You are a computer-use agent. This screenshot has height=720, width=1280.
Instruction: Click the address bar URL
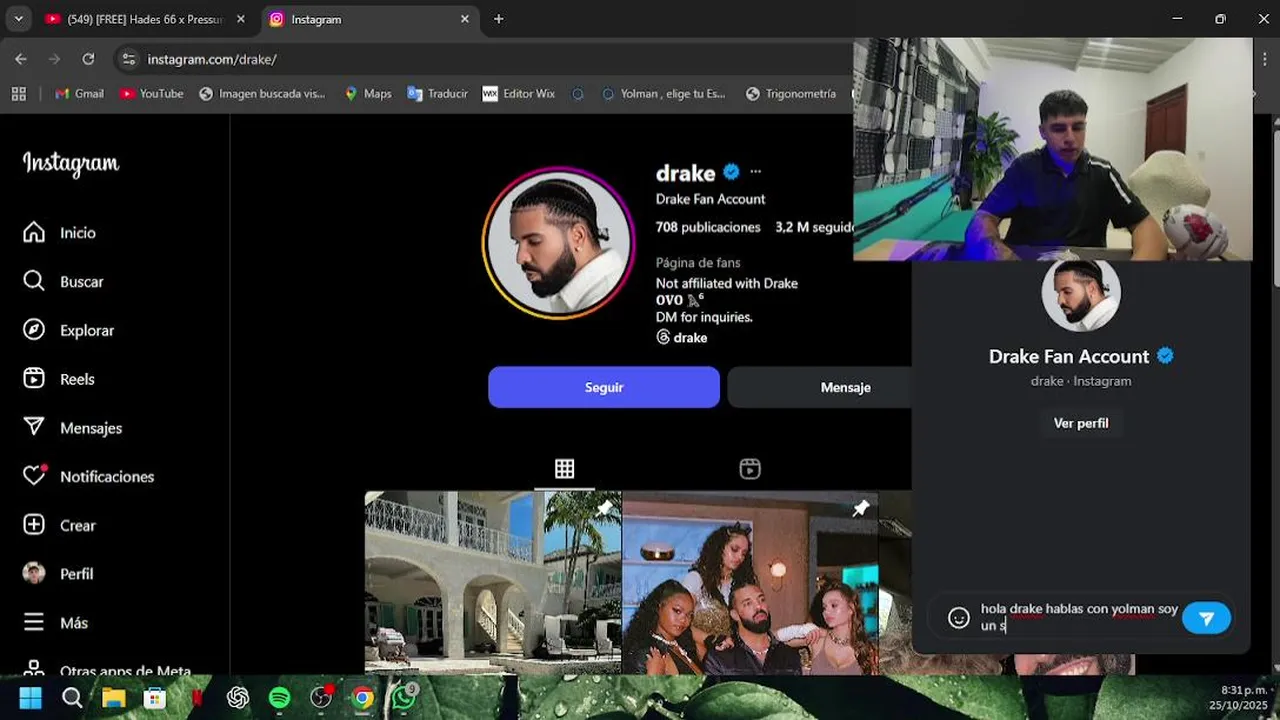pyautogui.click(x=212, y=60)
